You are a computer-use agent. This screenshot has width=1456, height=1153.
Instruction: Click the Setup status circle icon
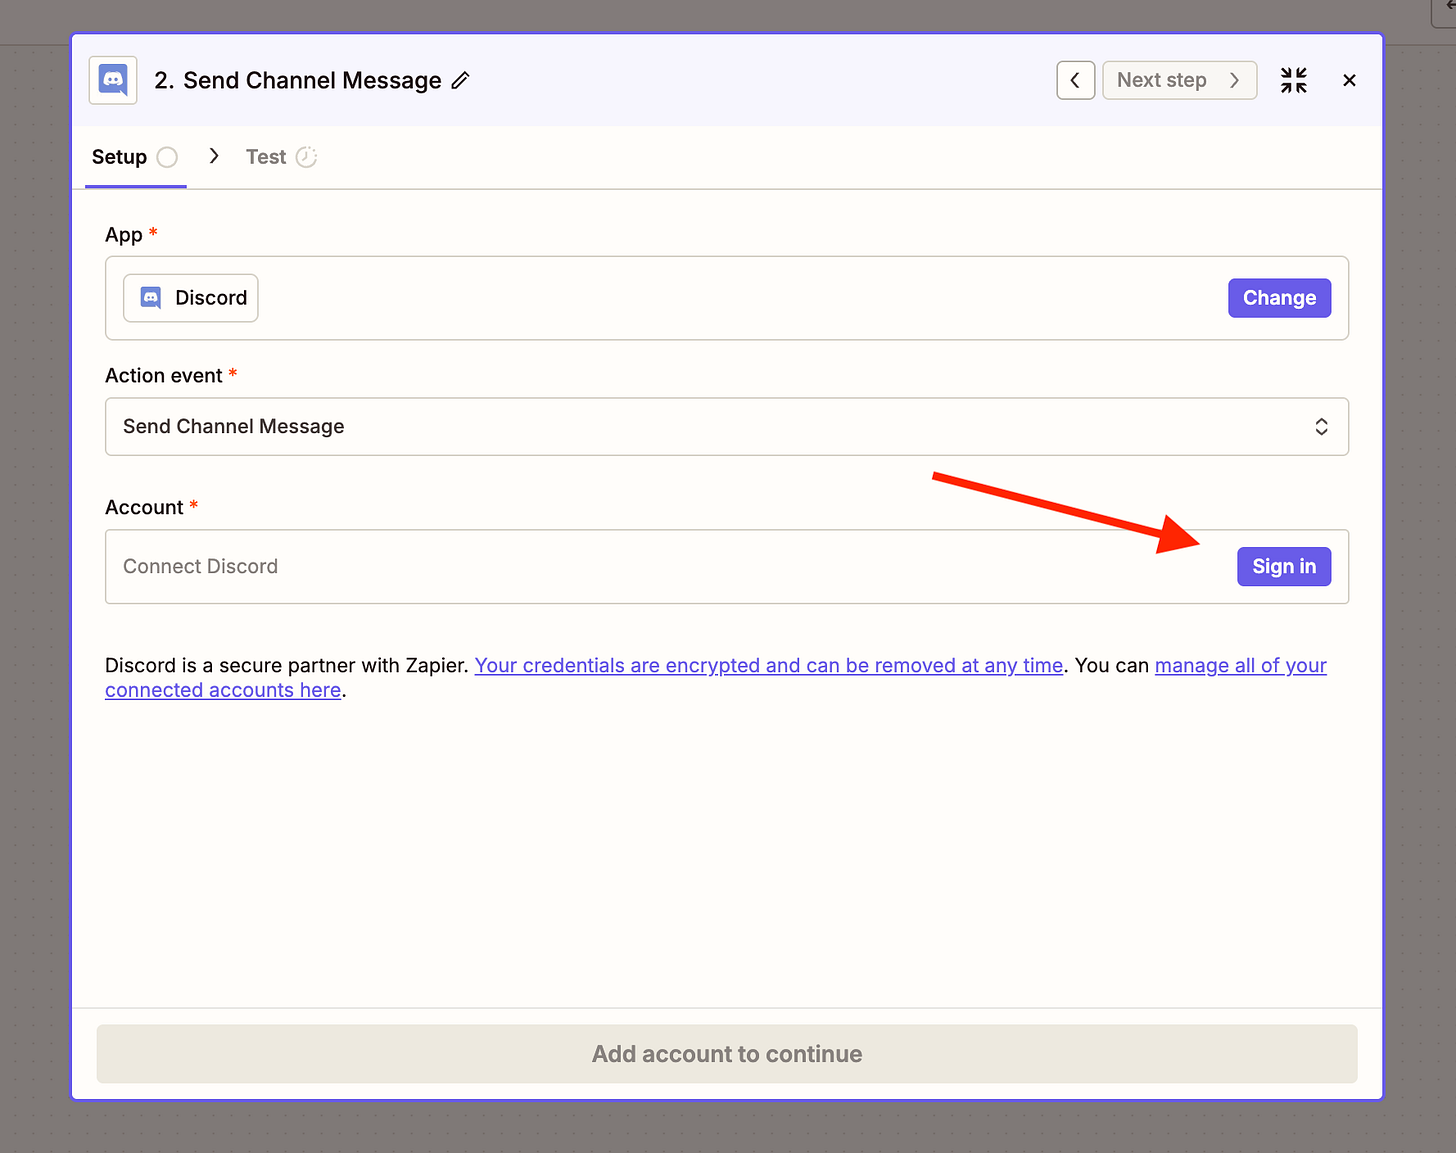click(167, 157)
